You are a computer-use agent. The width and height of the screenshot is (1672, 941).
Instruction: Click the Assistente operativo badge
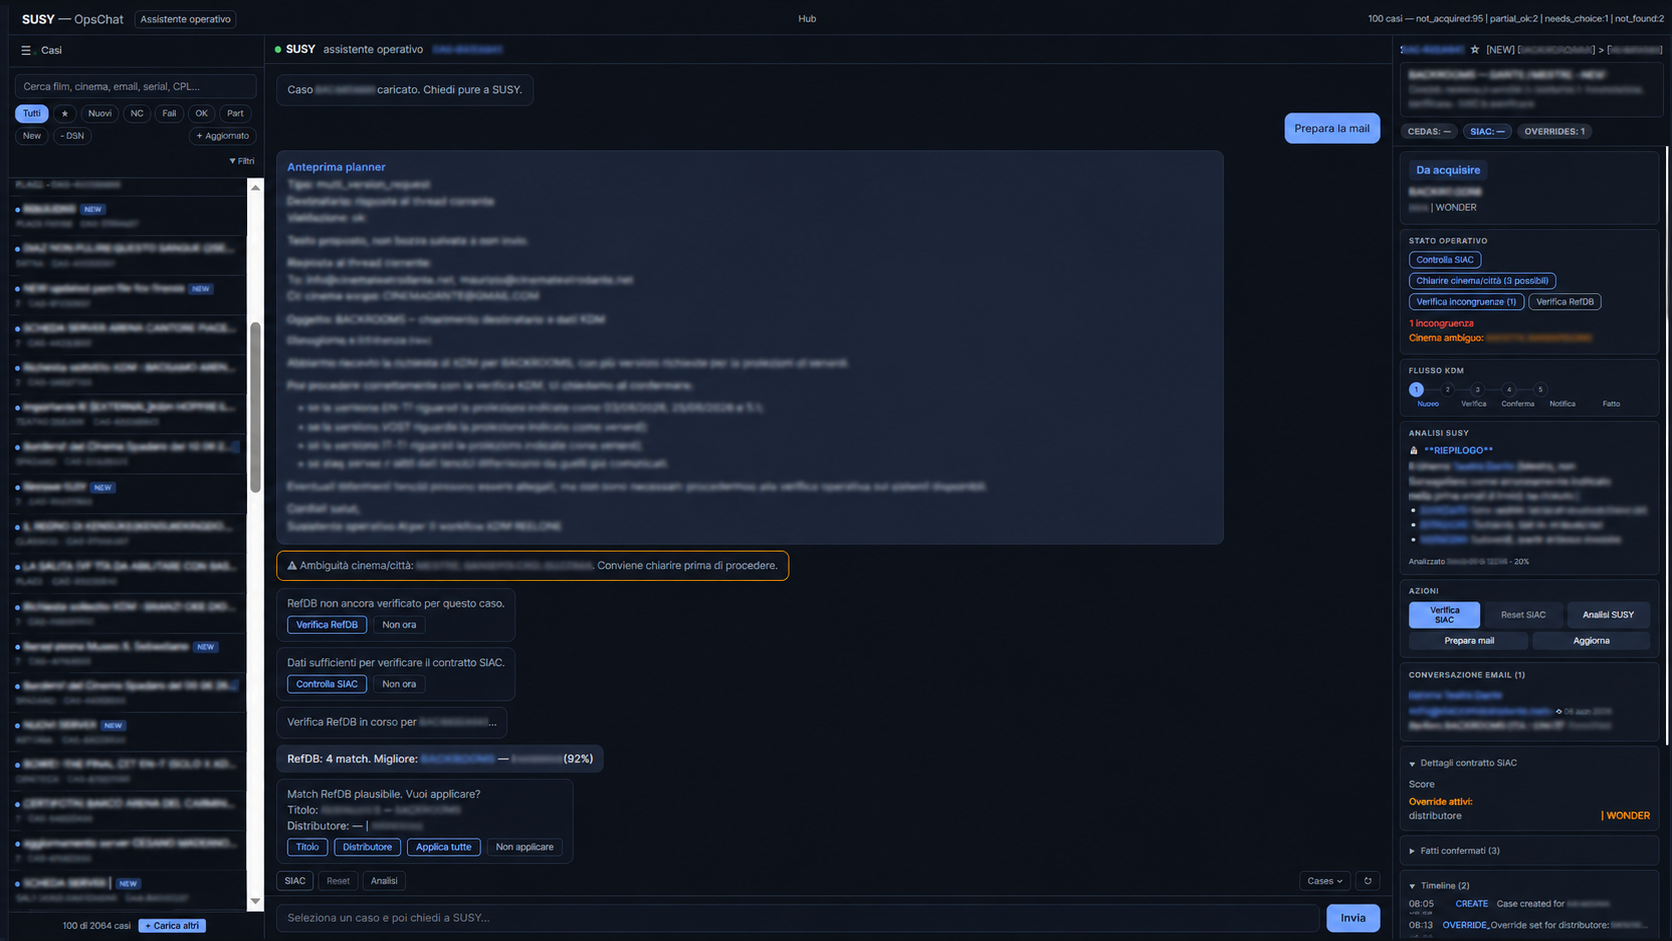pos(185,19)
